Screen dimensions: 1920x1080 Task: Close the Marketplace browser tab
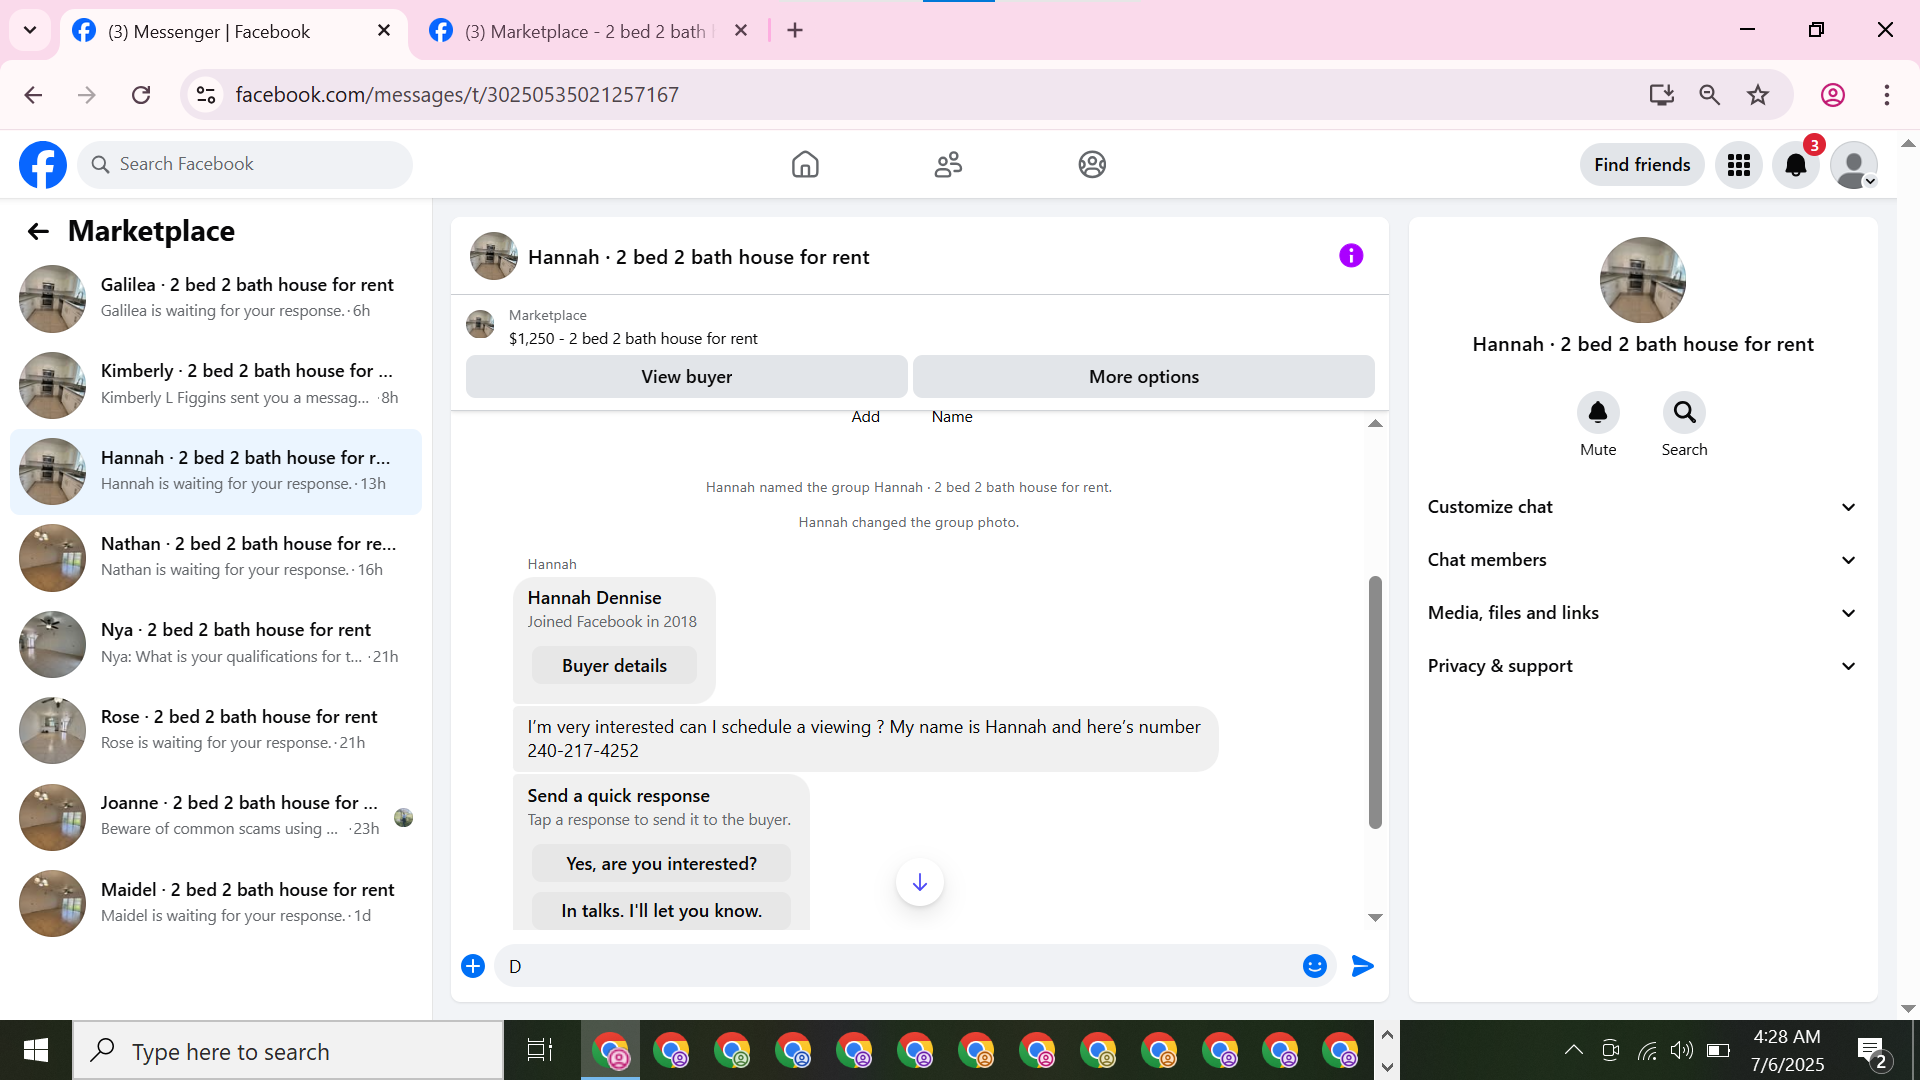point(741,31)
